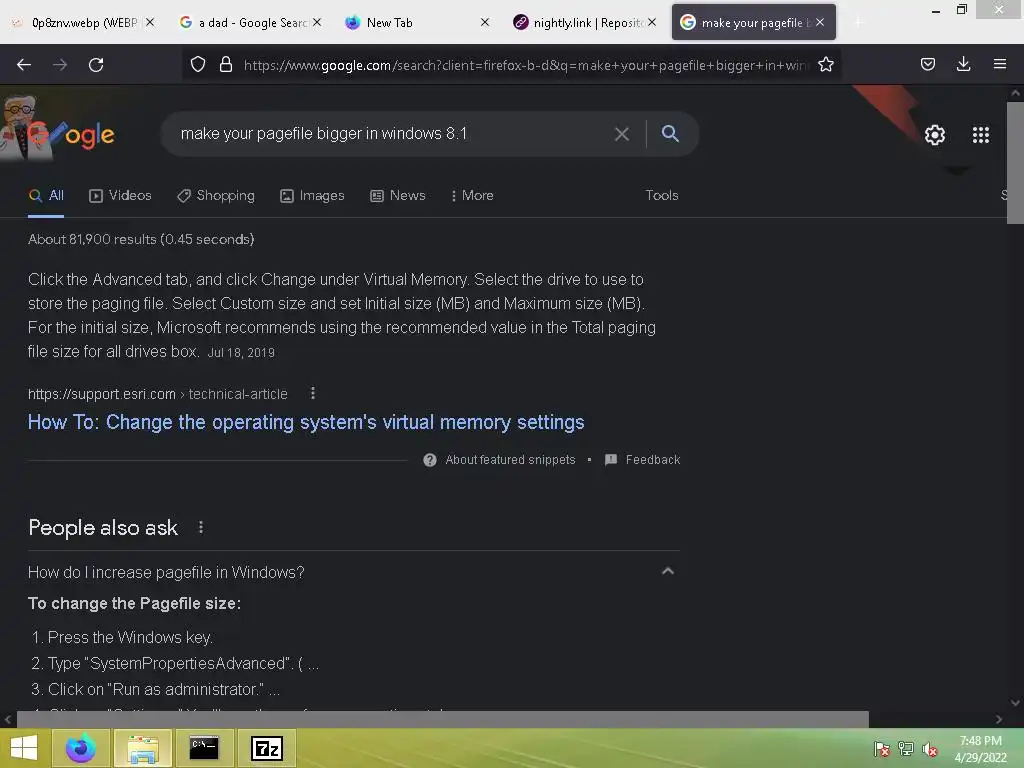Image resolution: width=1024 pixels, height=768 pixels.
Task: Open the Google apps grid
Action: point(980,135)
